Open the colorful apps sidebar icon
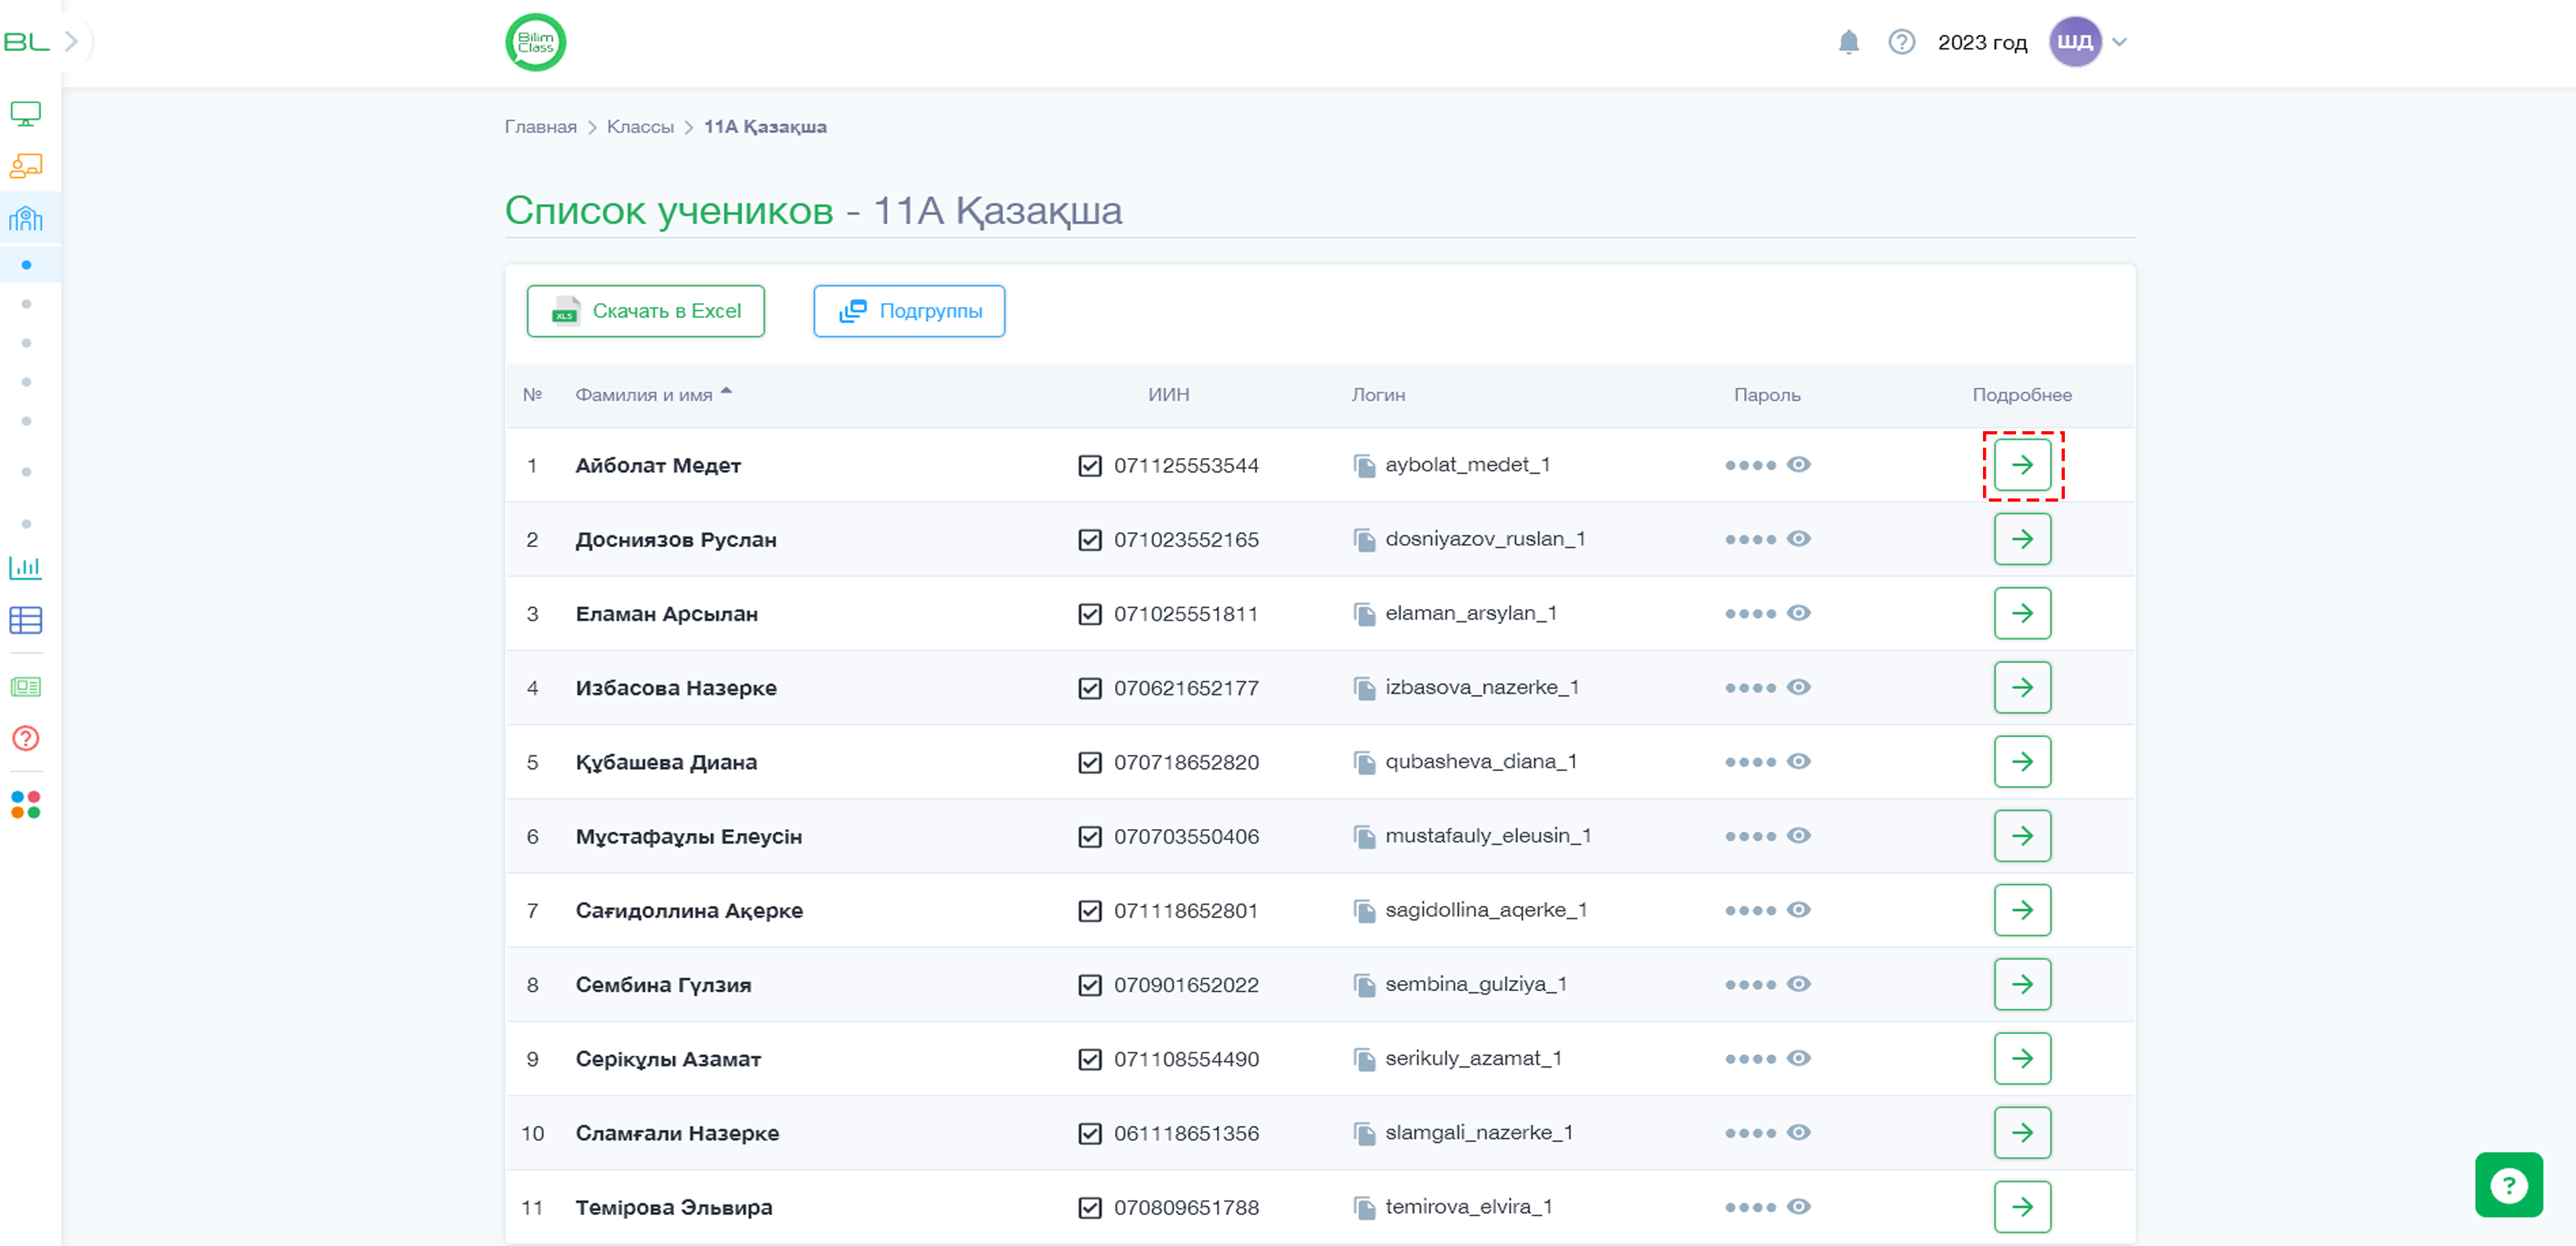 (25, 804)
